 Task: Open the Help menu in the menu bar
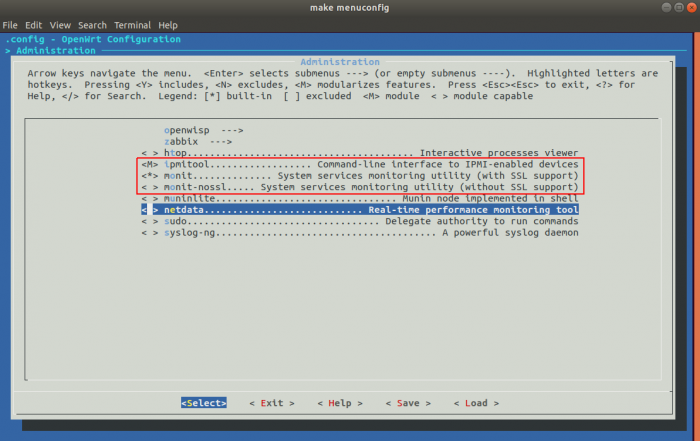click(x=168, y=24)
